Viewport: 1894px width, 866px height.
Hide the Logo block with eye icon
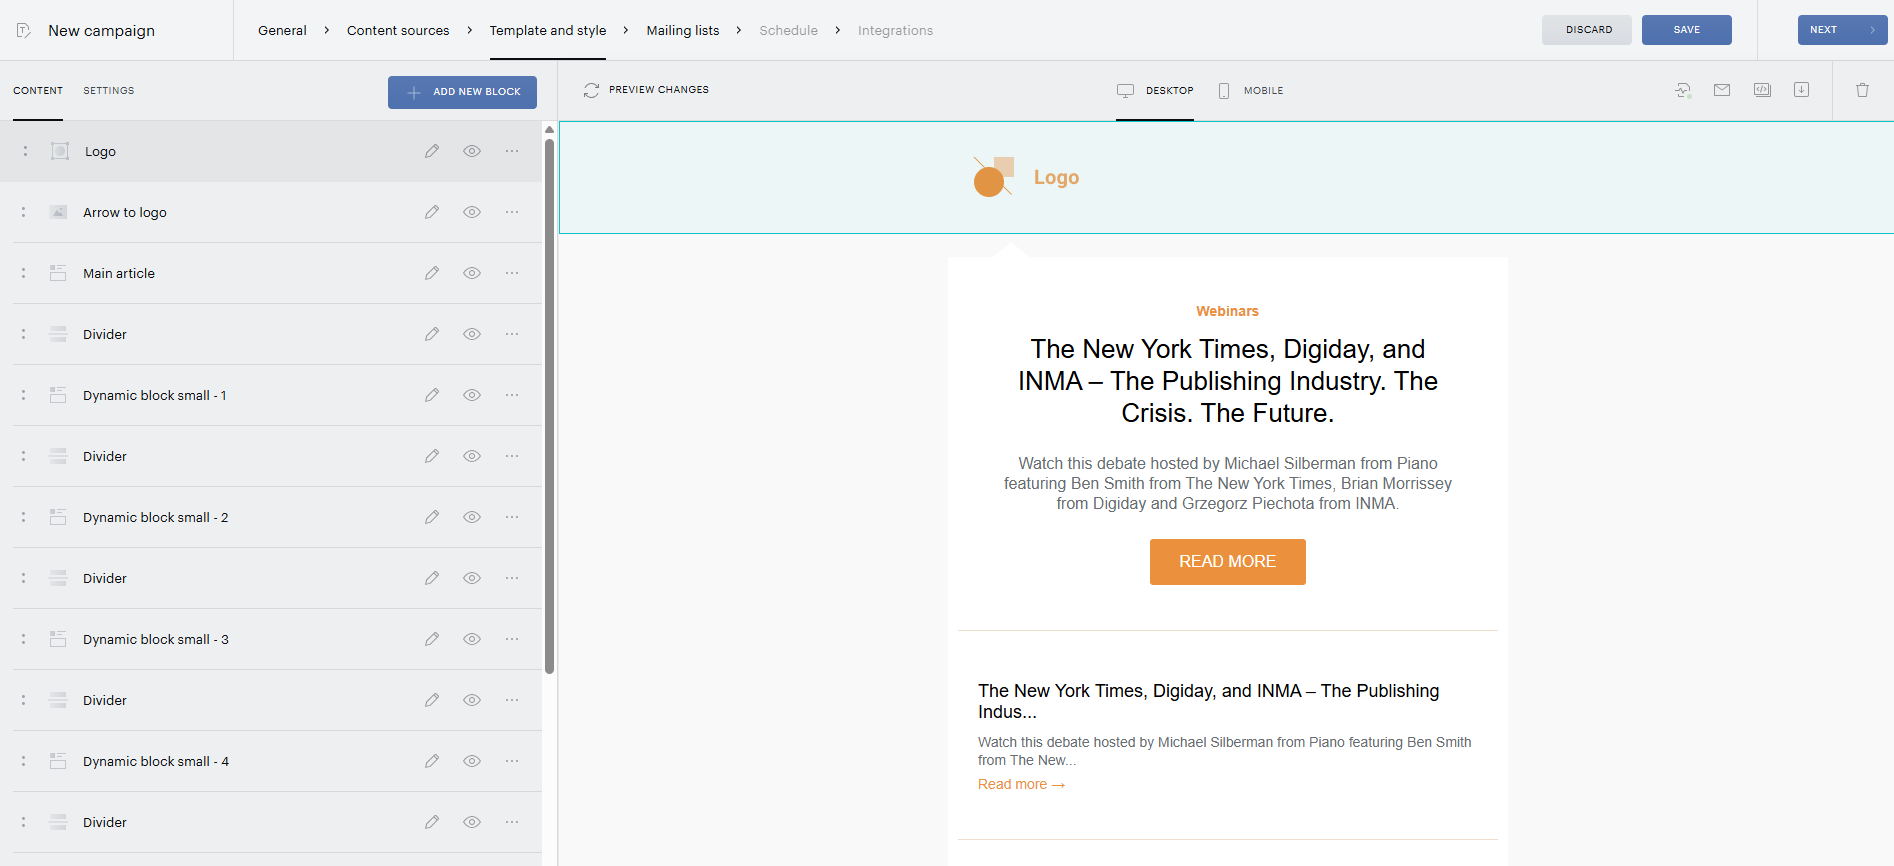click(472, 151)
